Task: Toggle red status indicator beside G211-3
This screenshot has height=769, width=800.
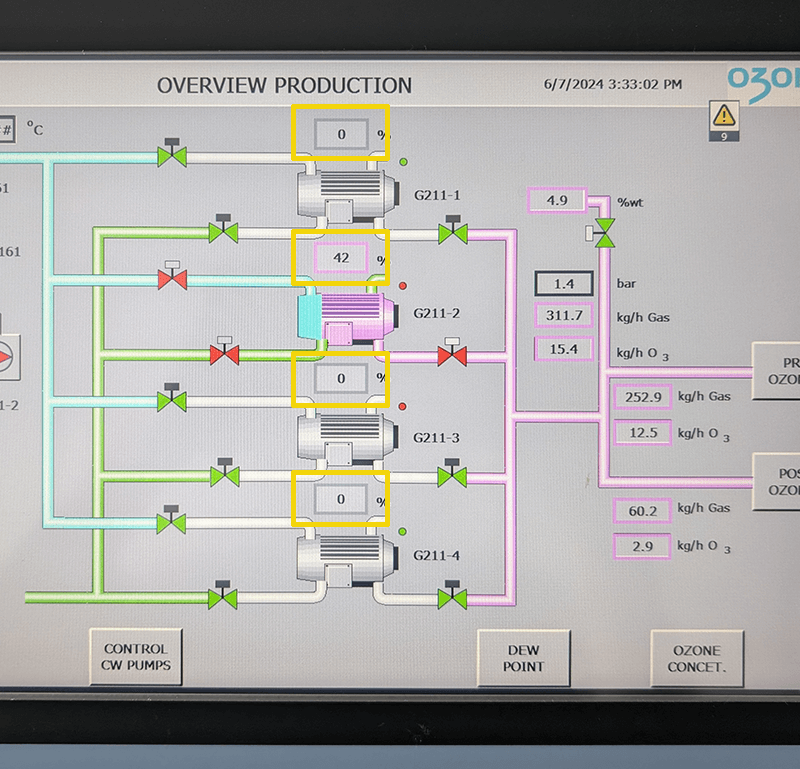Action: (x=402, y=407)
